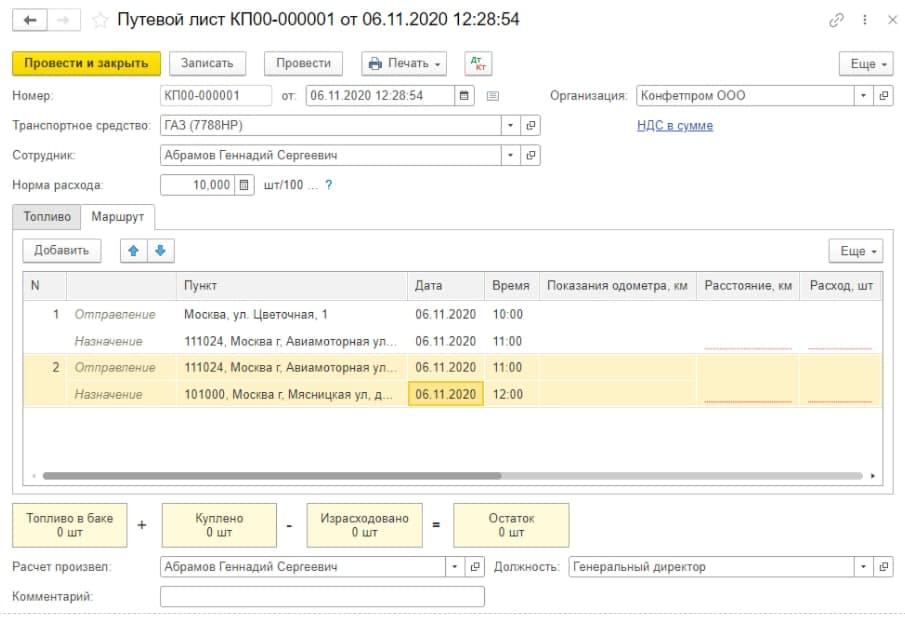Click the Должность field Генеральный директор
The image size is (905, 618).
(711, 567)
